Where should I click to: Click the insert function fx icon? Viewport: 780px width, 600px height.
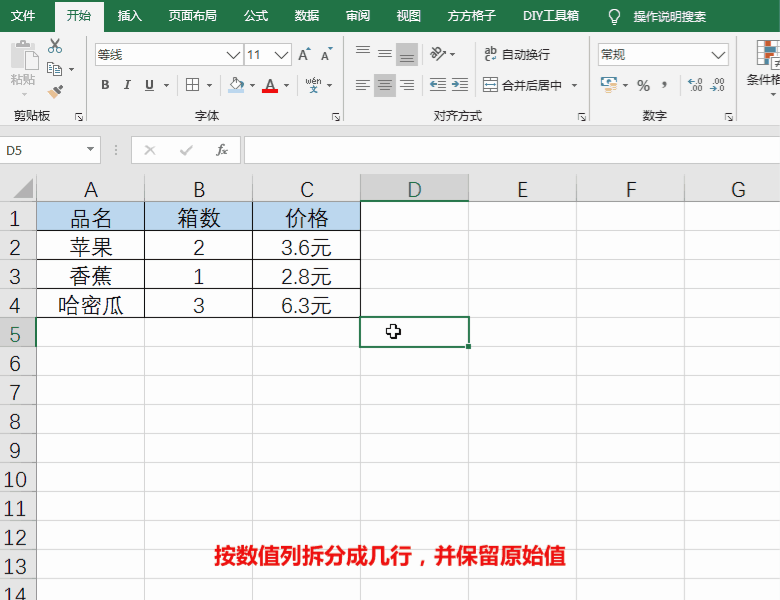(x=222, y=150)
